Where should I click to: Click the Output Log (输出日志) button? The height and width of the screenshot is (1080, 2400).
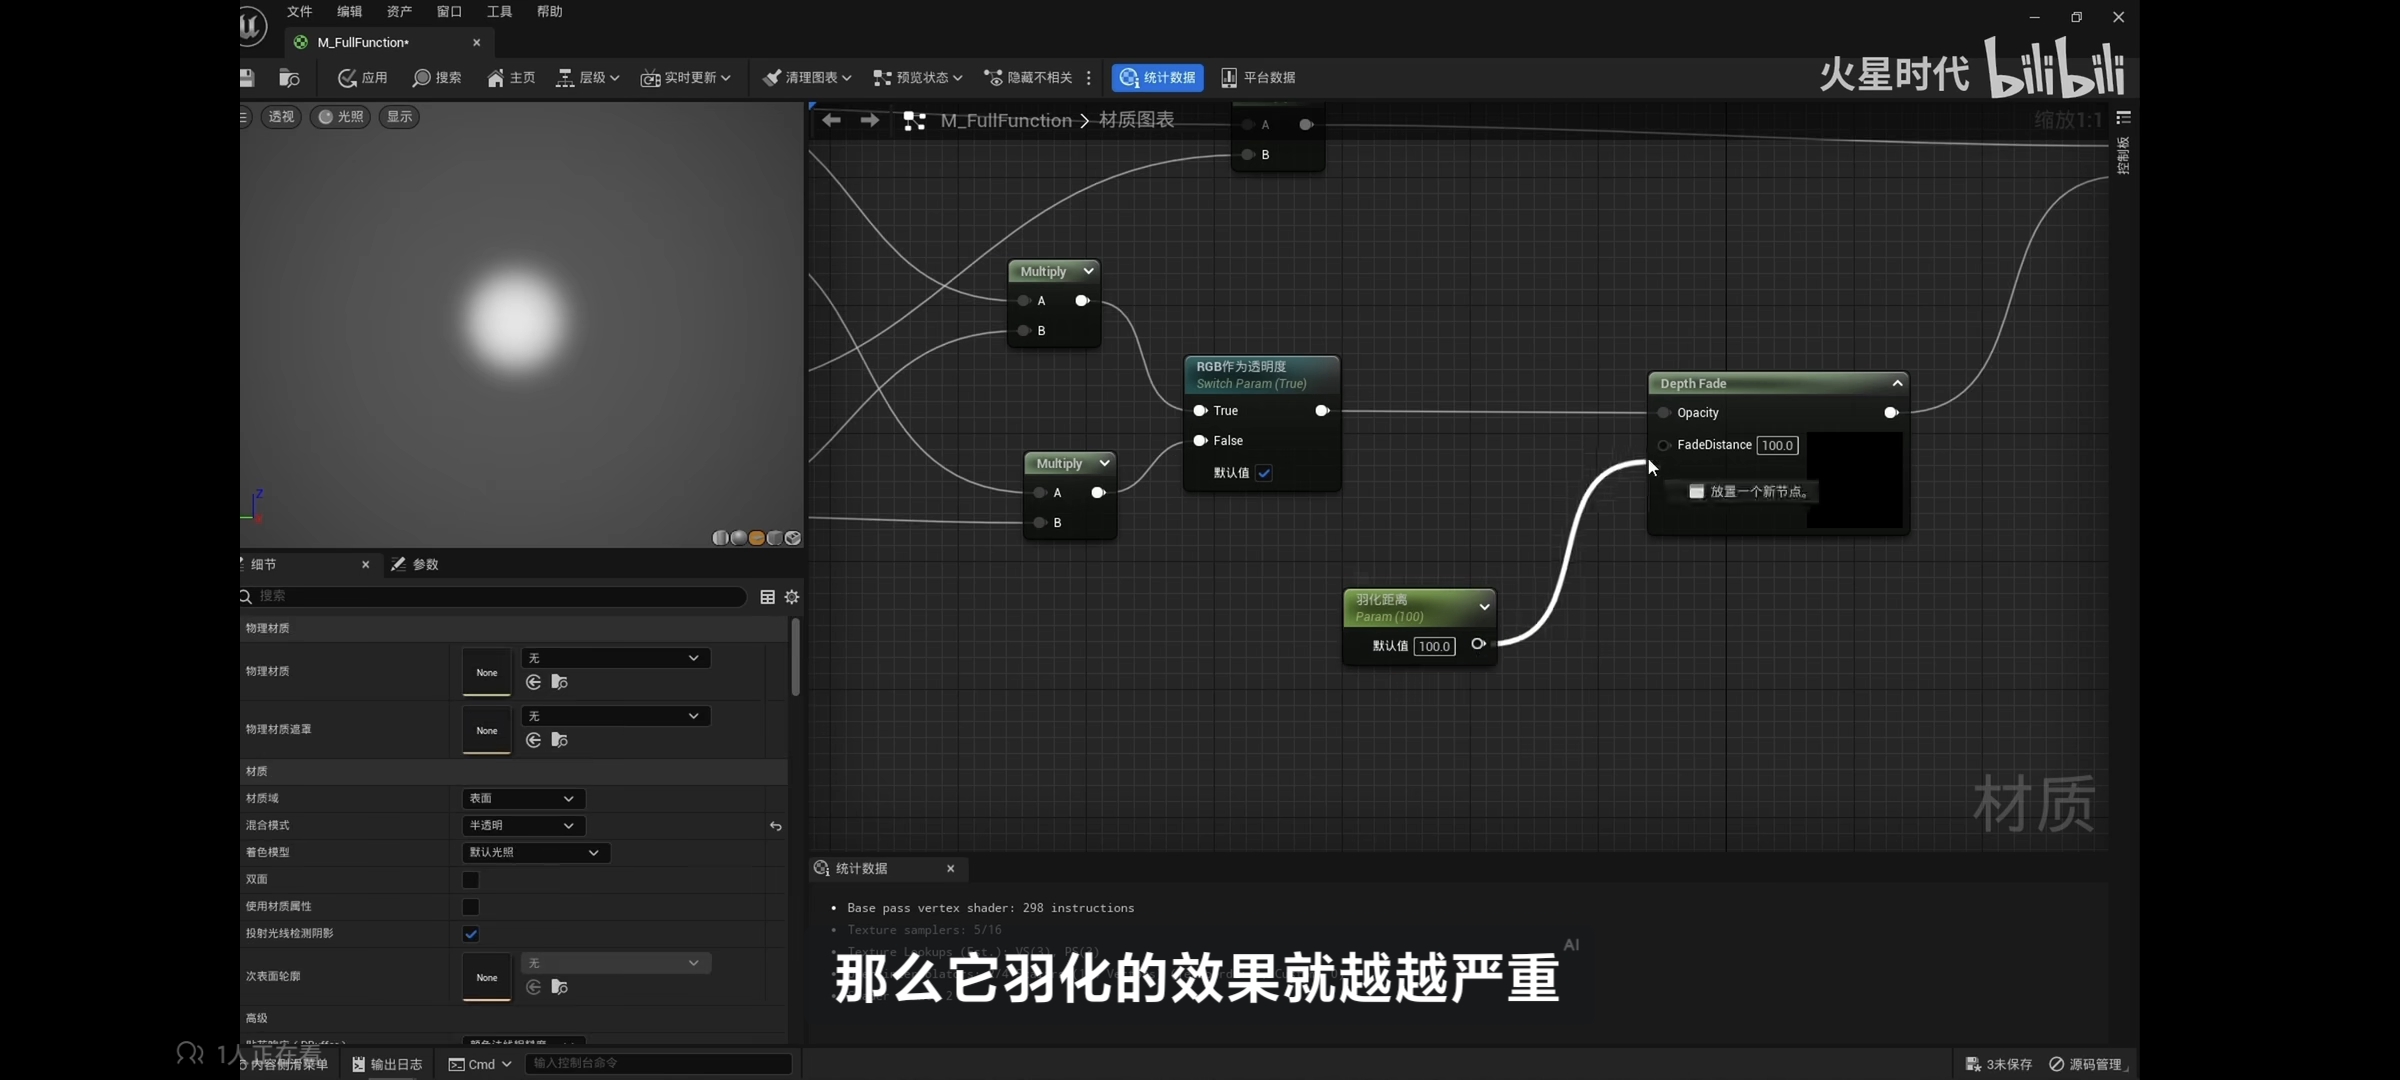(x=388, y=1064)
